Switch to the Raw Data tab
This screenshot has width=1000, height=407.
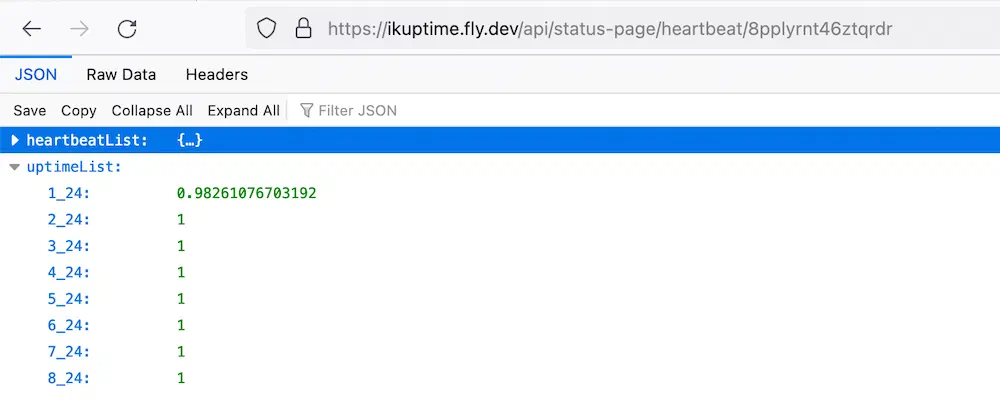(x=121, y=75)
